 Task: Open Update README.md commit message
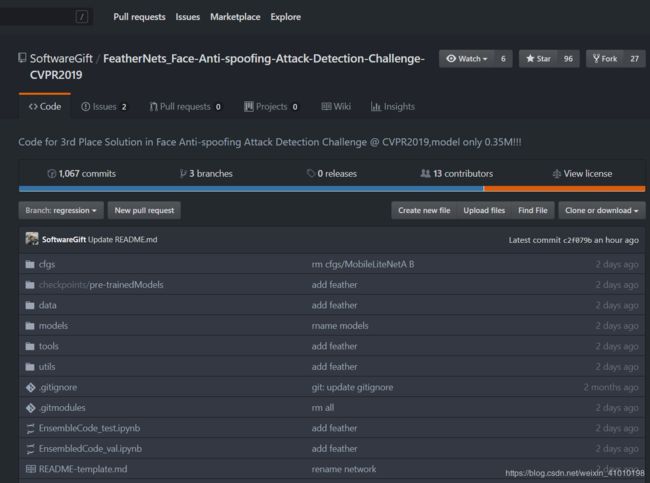coord(123,239)
